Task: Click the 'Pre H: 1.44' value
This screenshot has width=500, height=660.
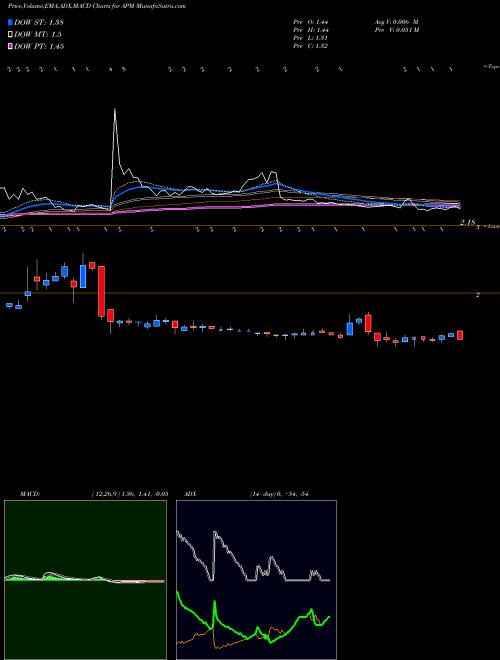Action: click(311, 30)
